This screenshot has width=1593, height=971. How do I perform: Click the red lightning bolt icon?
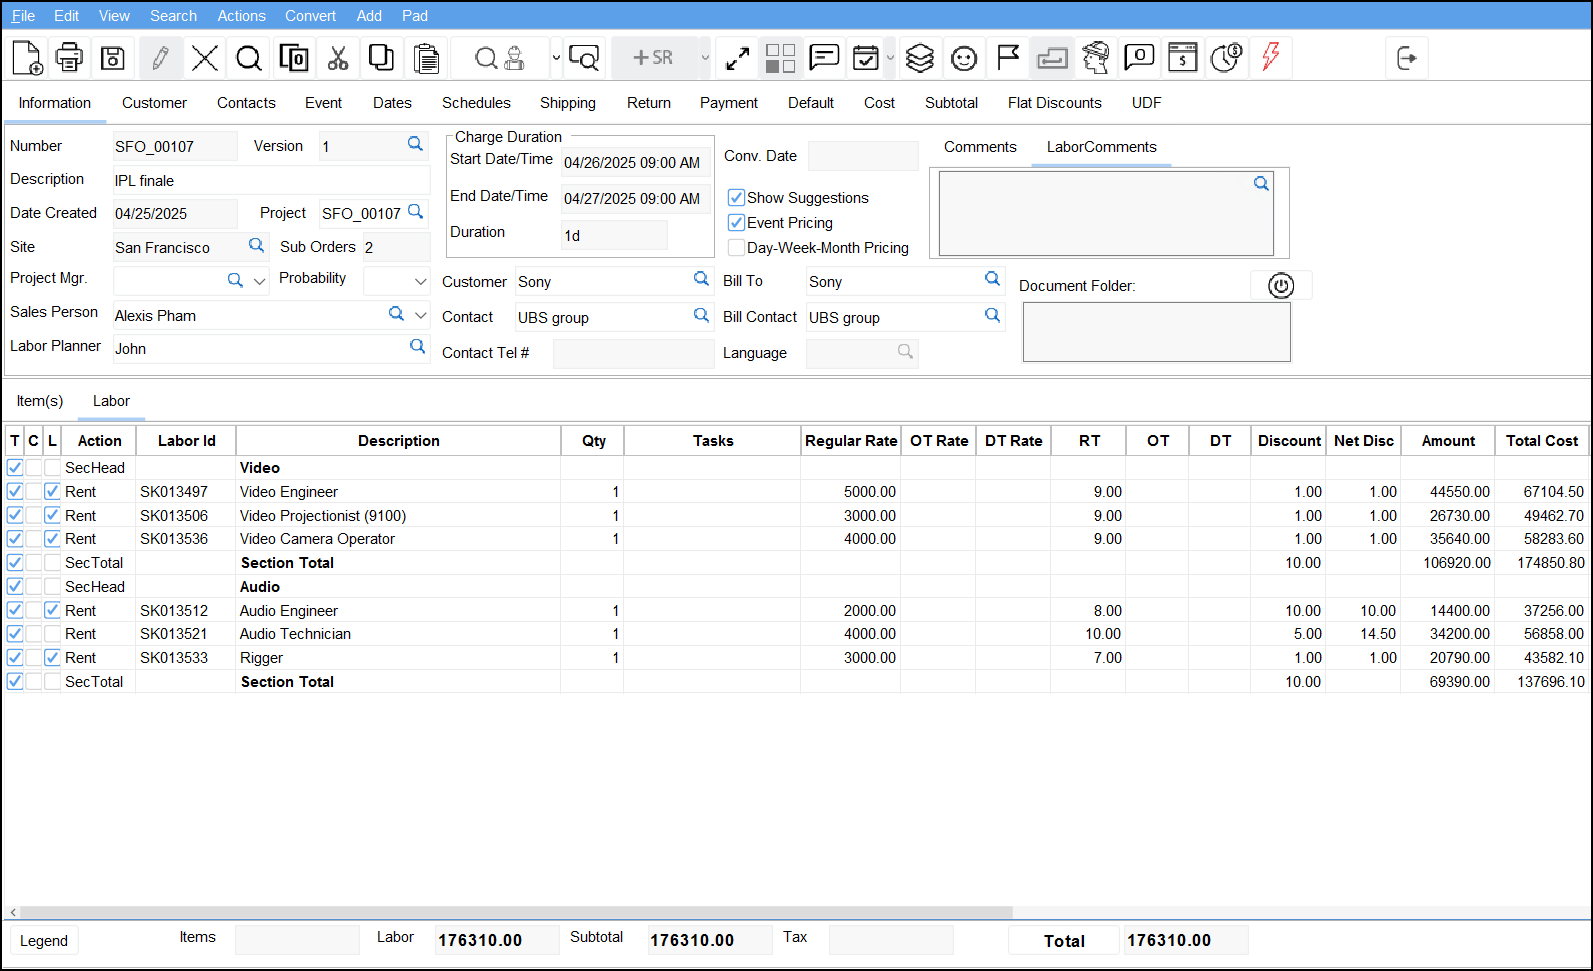click(x=1270, y=58)
